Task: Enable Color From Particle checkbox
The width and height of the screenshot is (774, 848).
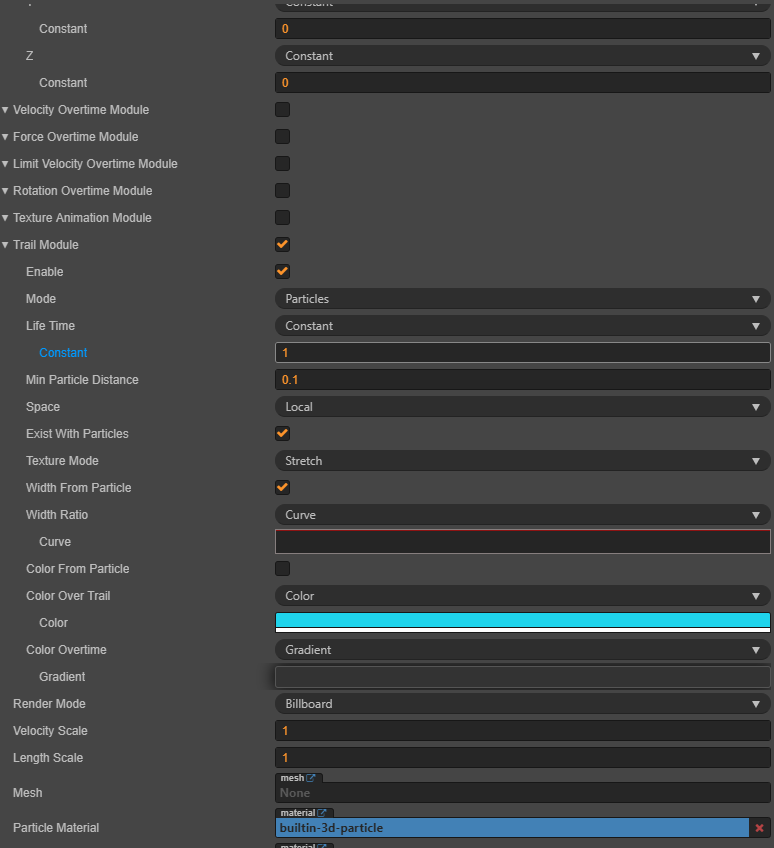Action: coord(283,569)
